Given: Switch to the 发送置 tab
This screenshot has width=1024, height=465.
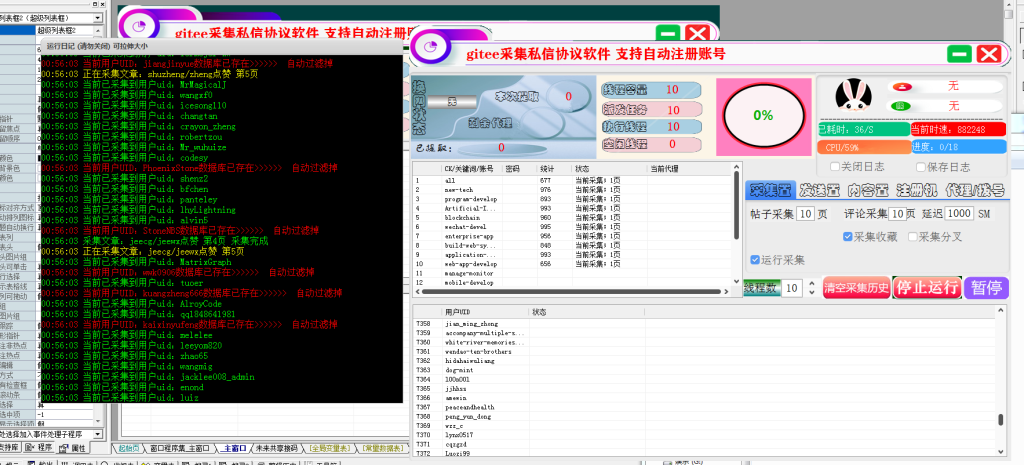Looking at the screenshot, I should [818, 190].
